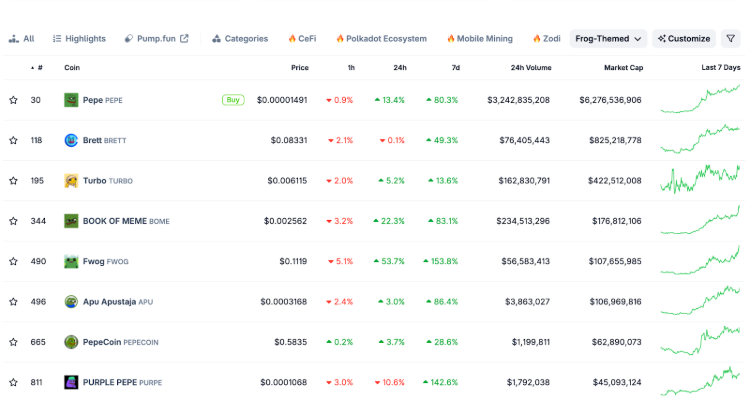
Task: Click market cap $45,093,124
Action: click(617, 382)
